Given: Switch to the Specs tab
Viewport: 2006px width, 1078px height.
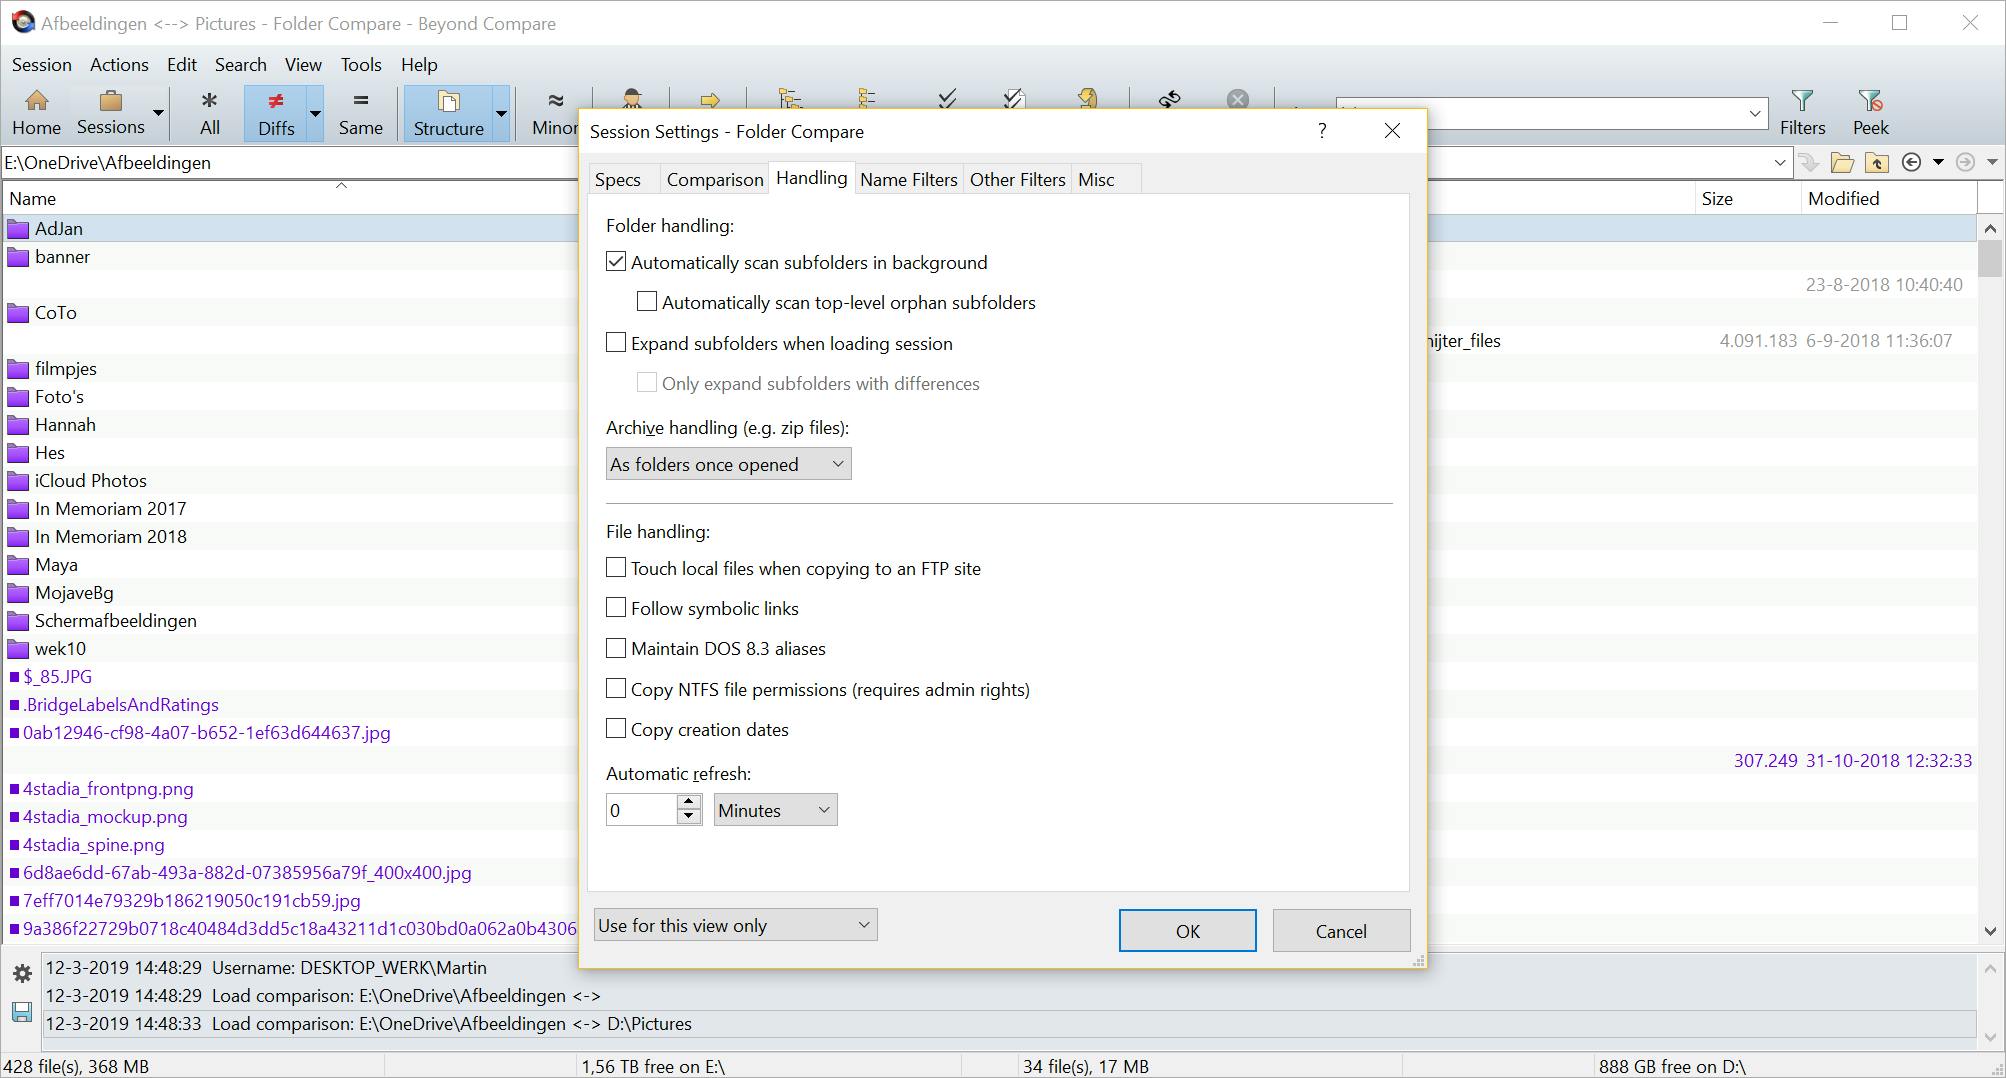Looking at the screenshot, I should [618, 180].
